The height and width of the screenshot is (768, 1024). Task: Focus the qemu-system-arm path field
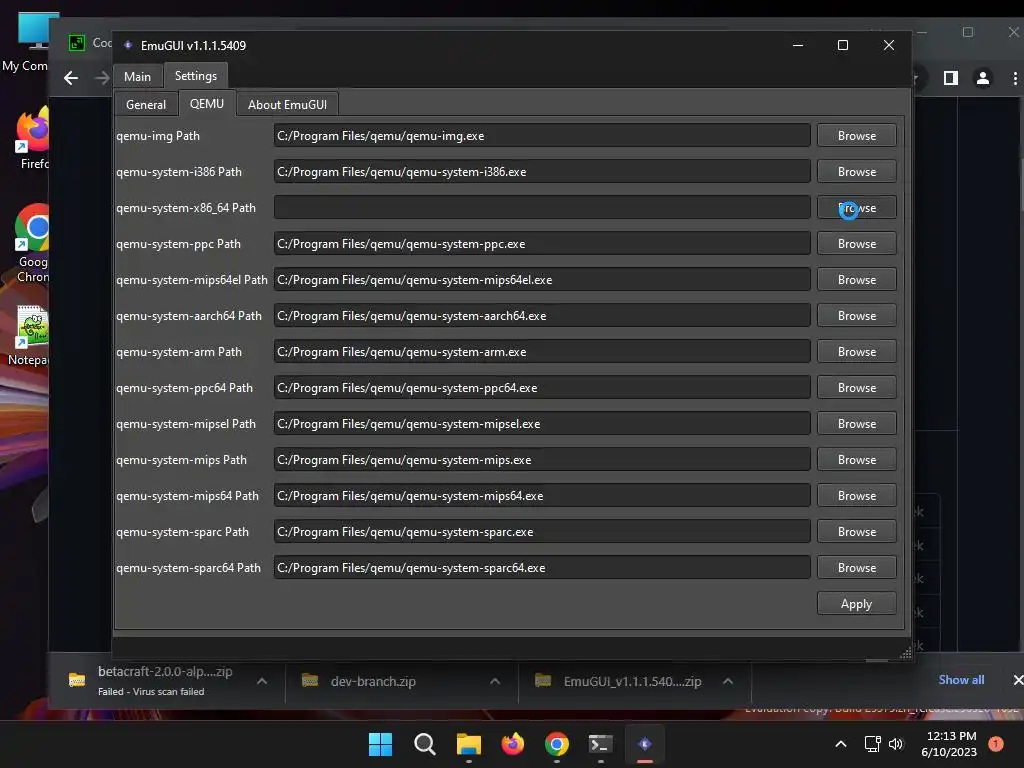tap(542, 351)
